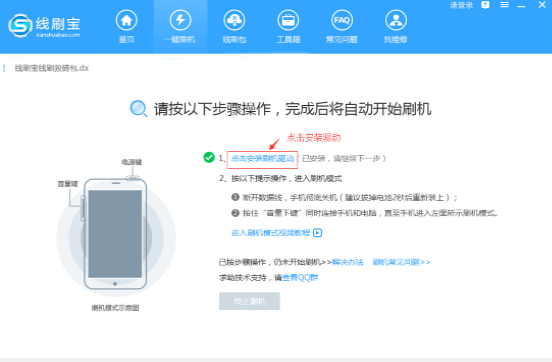This screenshot has height=362, width=552.
Task: Open the hamburger menu in title bar
Action: 504,5
